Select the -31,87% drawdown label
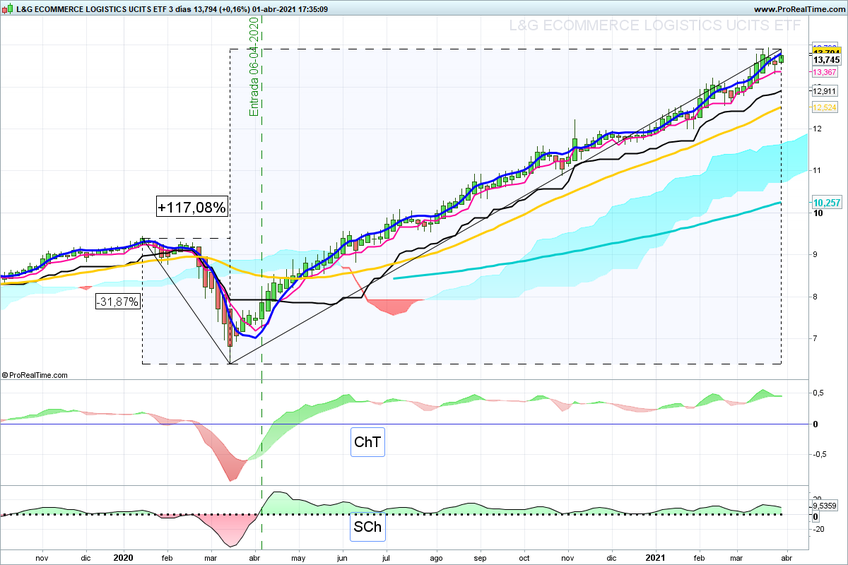Screen dimensions: 848x565 [x=118, y=301]
